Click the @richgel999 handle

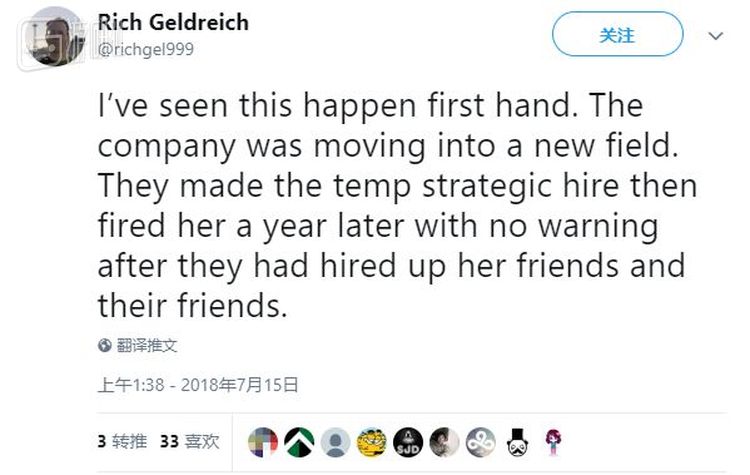coord(146,47)
